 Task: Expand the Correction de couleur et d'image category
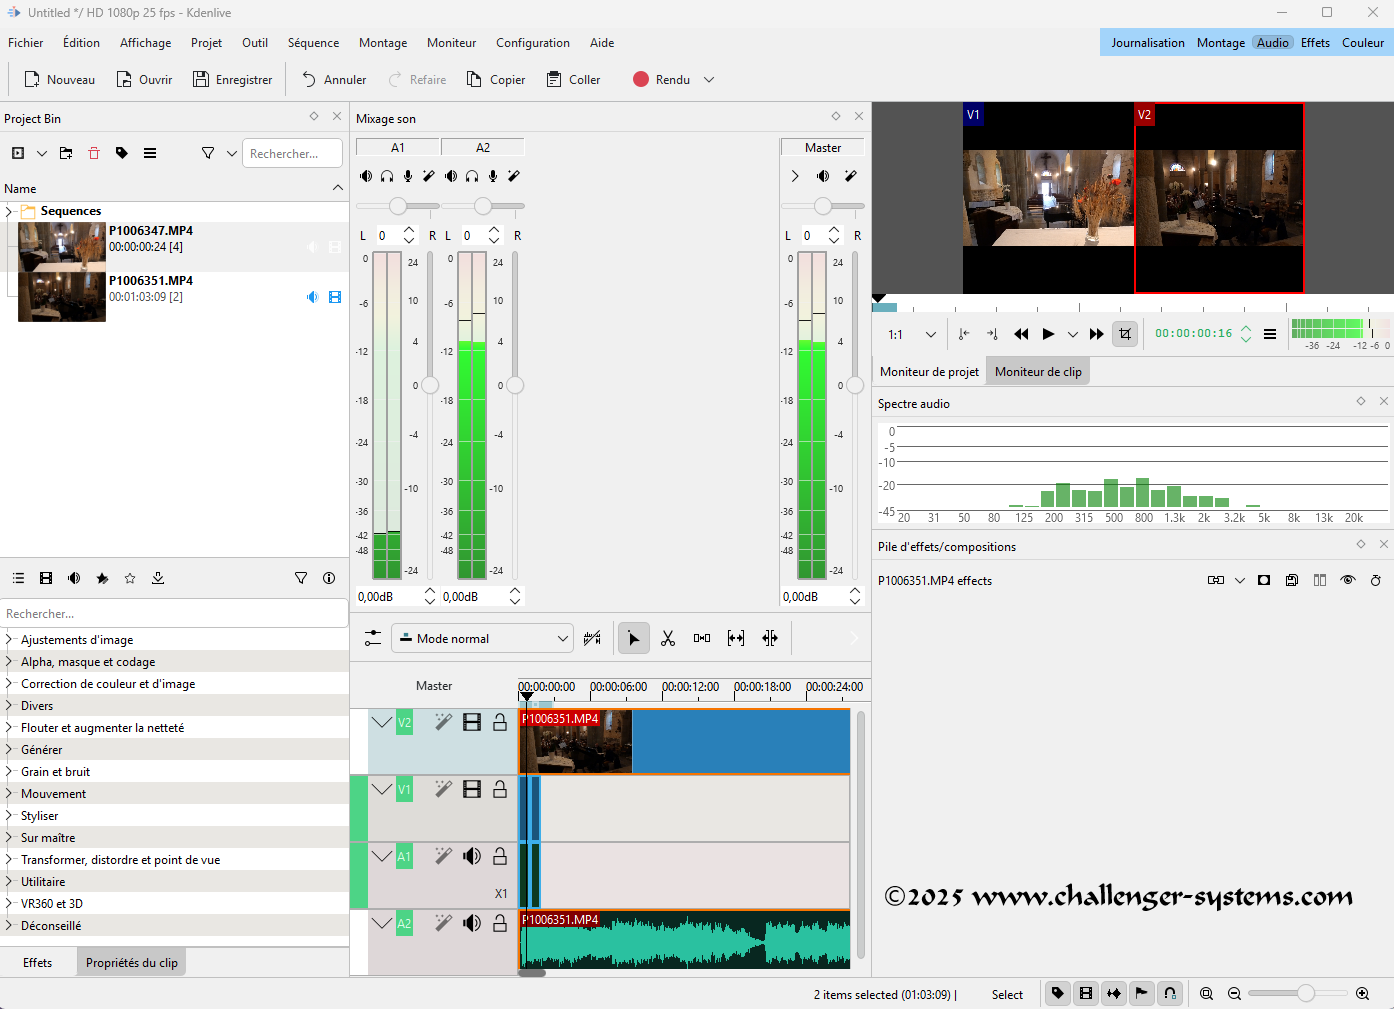[x=9, y=683]
